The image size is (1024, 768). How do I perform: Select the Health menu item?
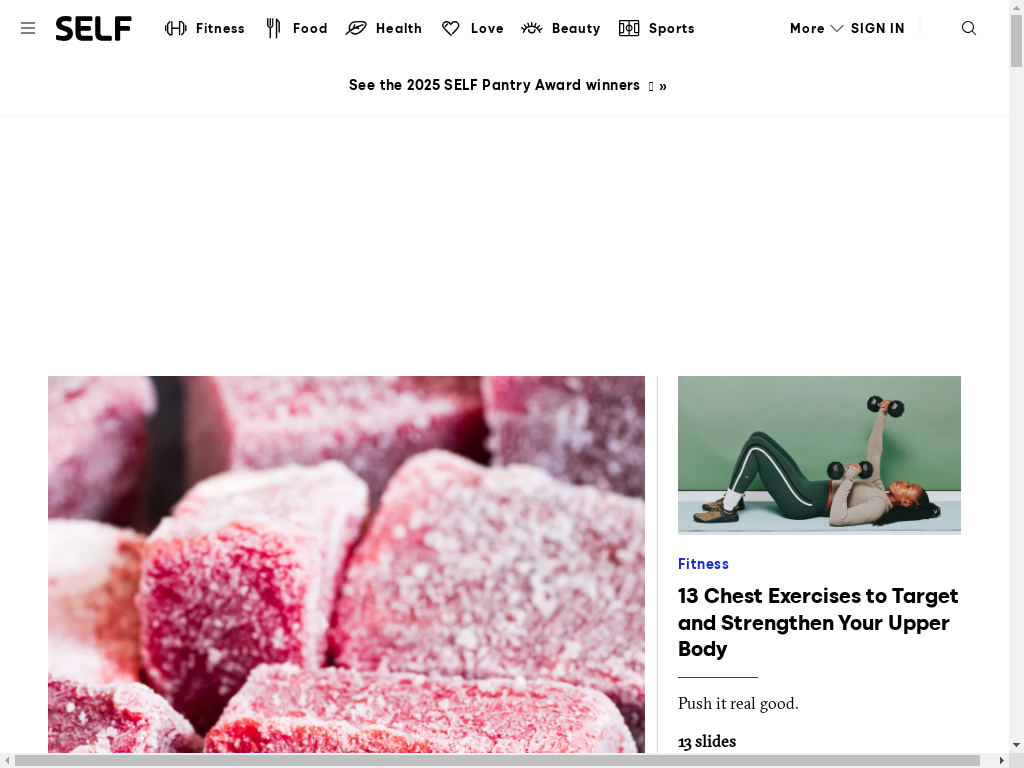tap(398, 29)
